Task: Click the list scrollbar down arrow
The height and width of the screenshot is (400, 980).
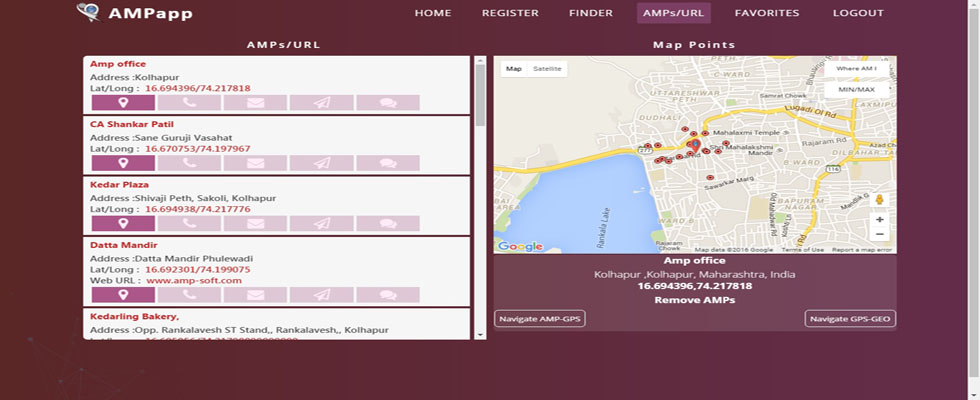Action: pyautogui.click(x=480, y=335)
